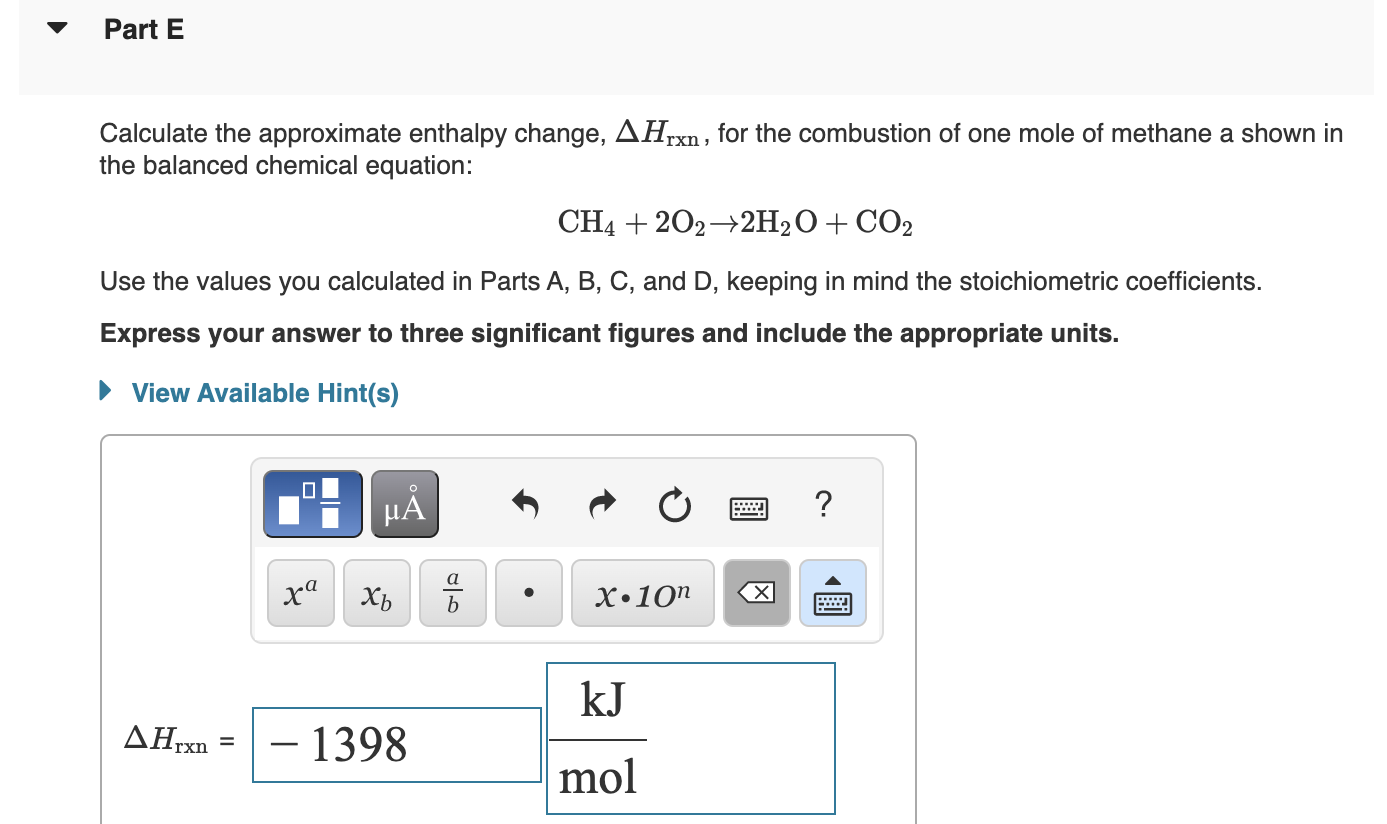
Task: Select the kJ/mol units entry box
Action: 690,737
